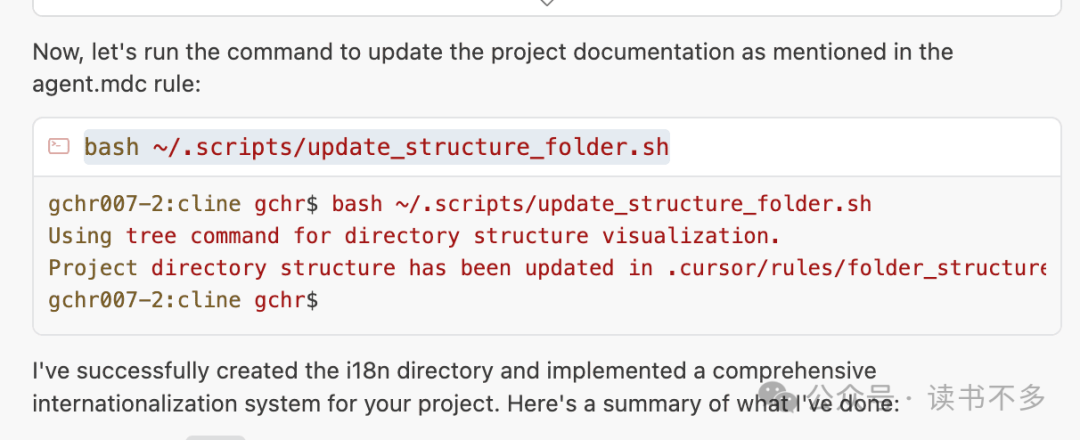
Task: Click '.cursor/rules/folder_structure' path in terminal output
Action: [855, 268]
